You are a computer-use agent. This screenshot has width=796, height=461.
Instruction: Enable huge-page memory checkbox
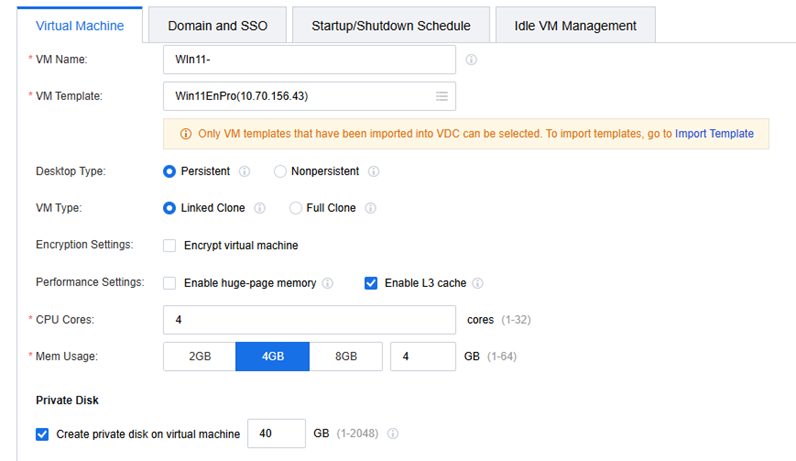tap(170, 284)
